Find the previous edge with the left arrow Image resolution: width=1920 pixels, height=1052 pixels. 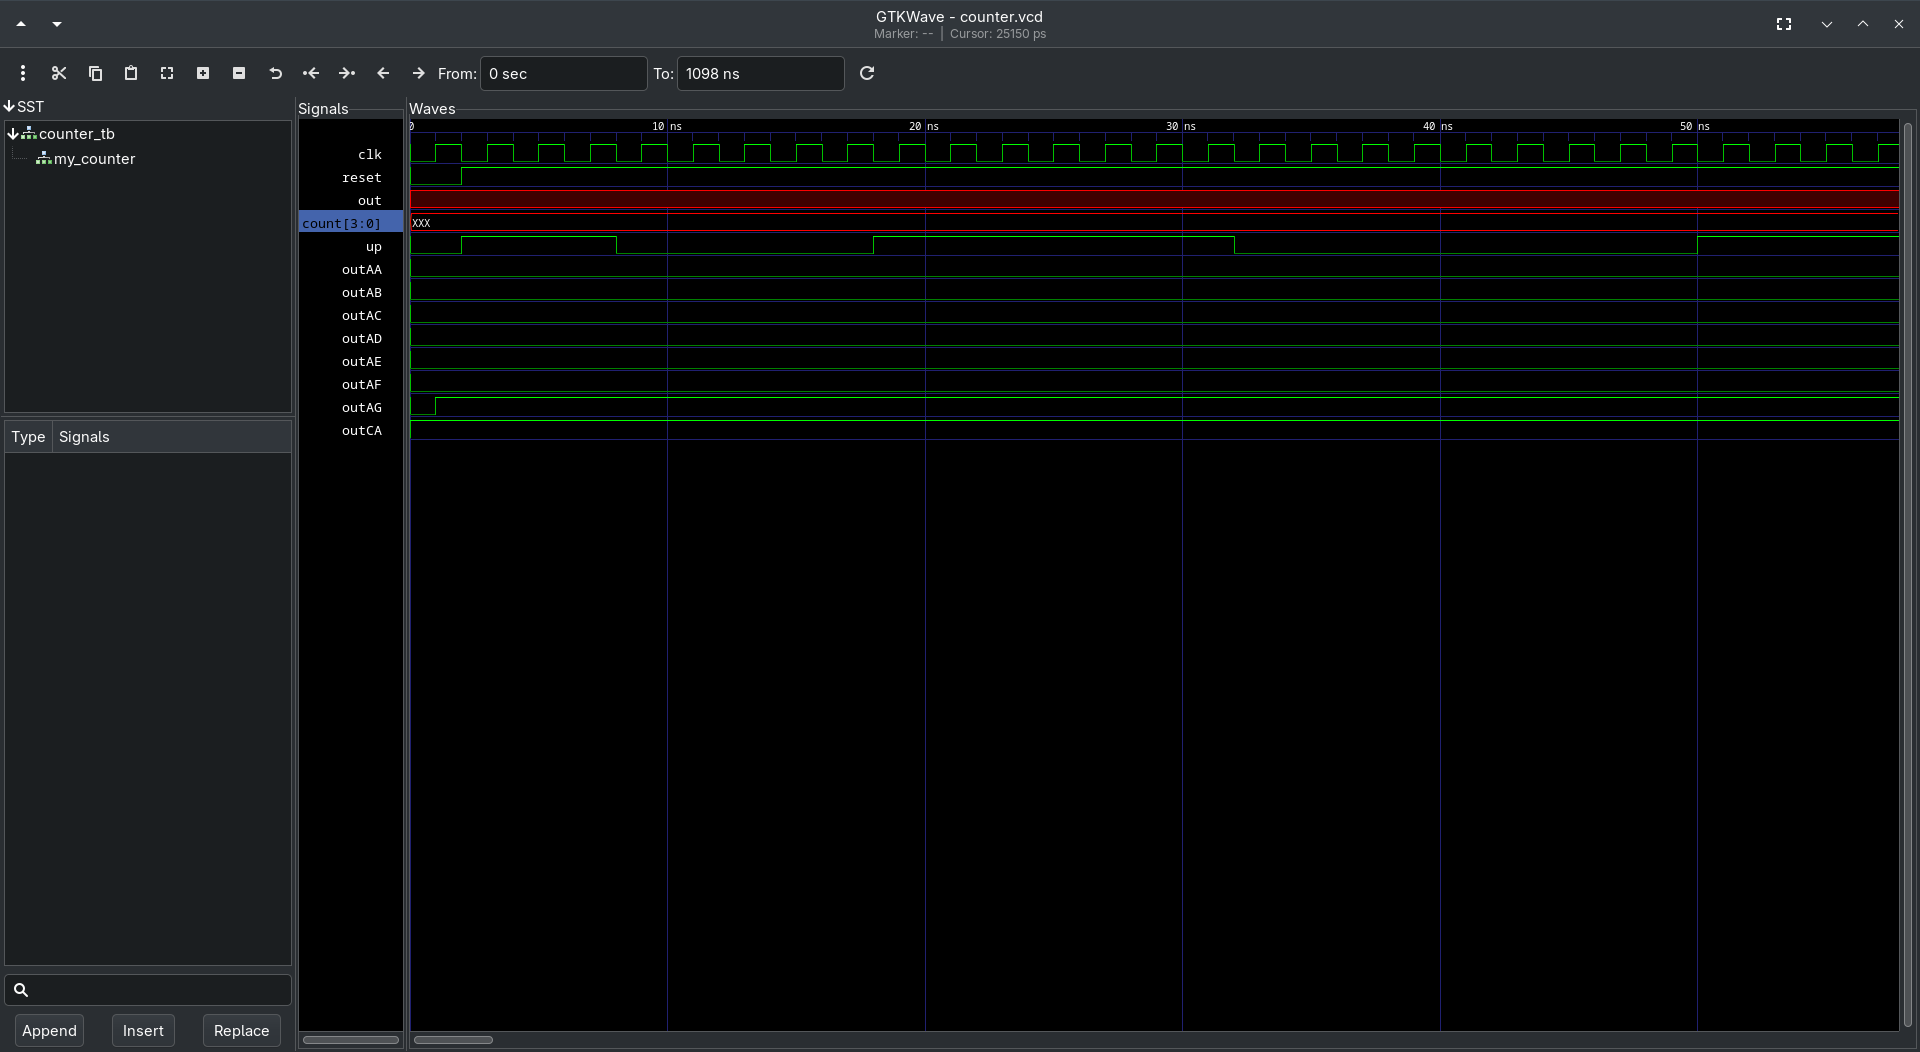click(383, 73)
